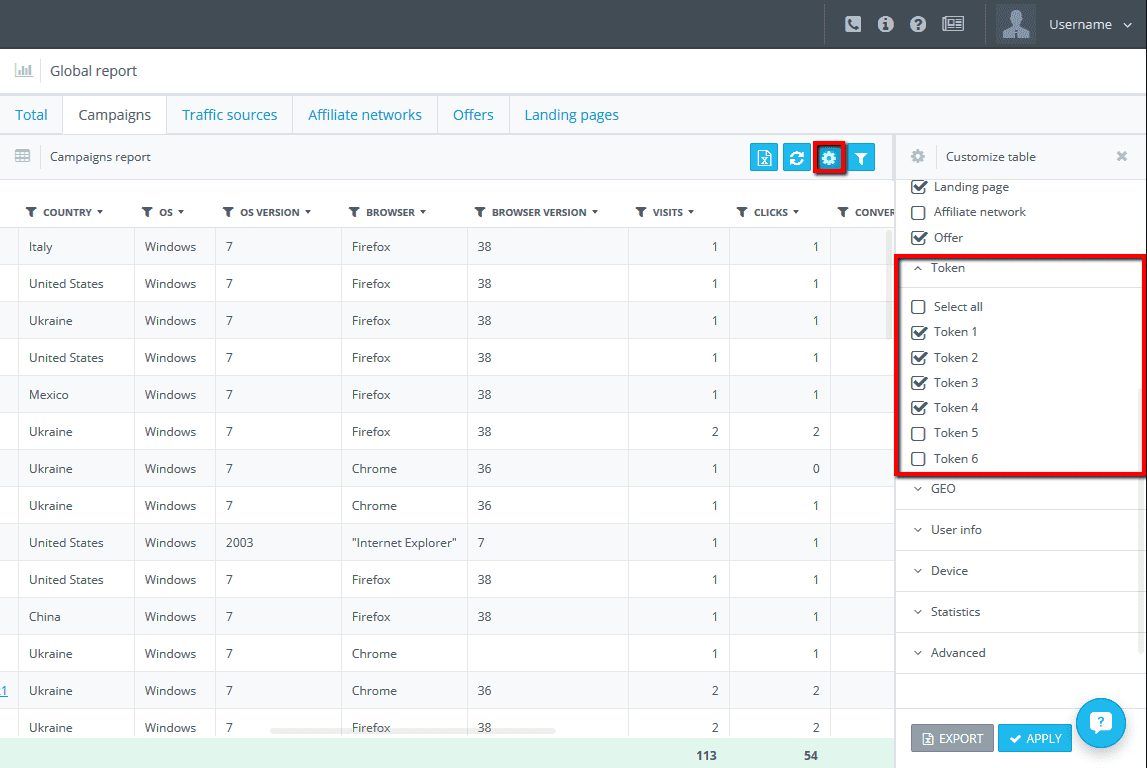Image resolution: width=1147 pixels, height=768 pixels.
Task: Uncheck the Token 2 checkbox
Action: point(919,358)
